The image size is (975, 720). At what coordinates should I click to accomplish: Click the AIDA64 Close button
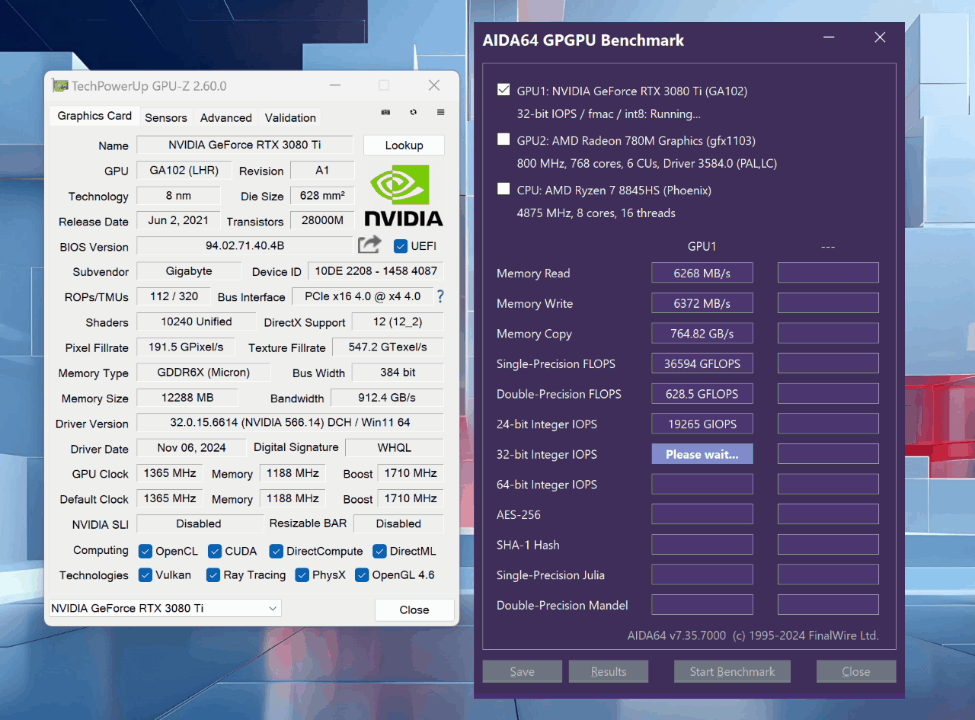click(856, 672)
